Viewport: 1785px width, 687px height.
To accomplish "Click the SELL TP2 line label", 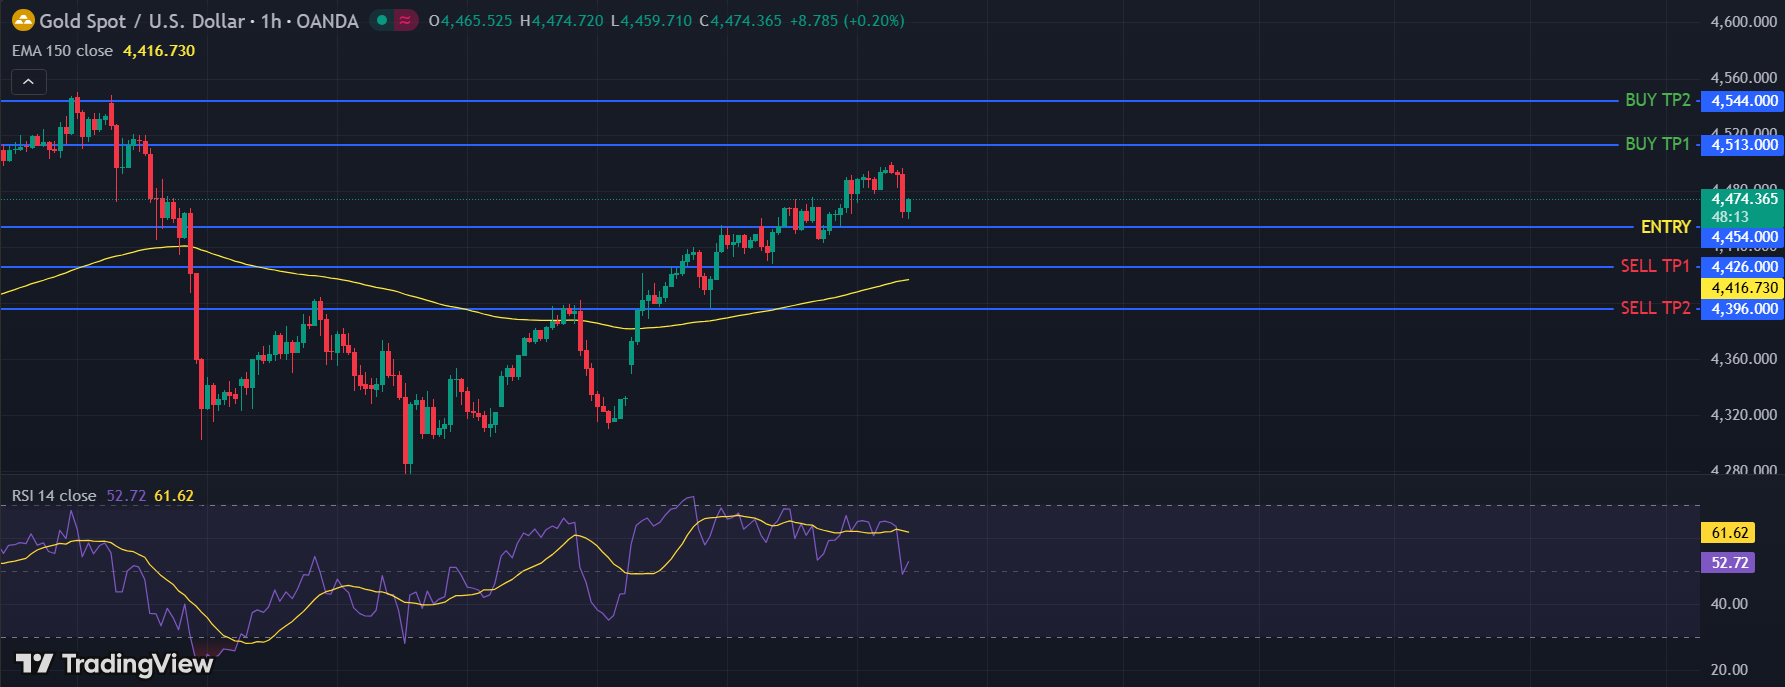I will [x=1654, y=308].
